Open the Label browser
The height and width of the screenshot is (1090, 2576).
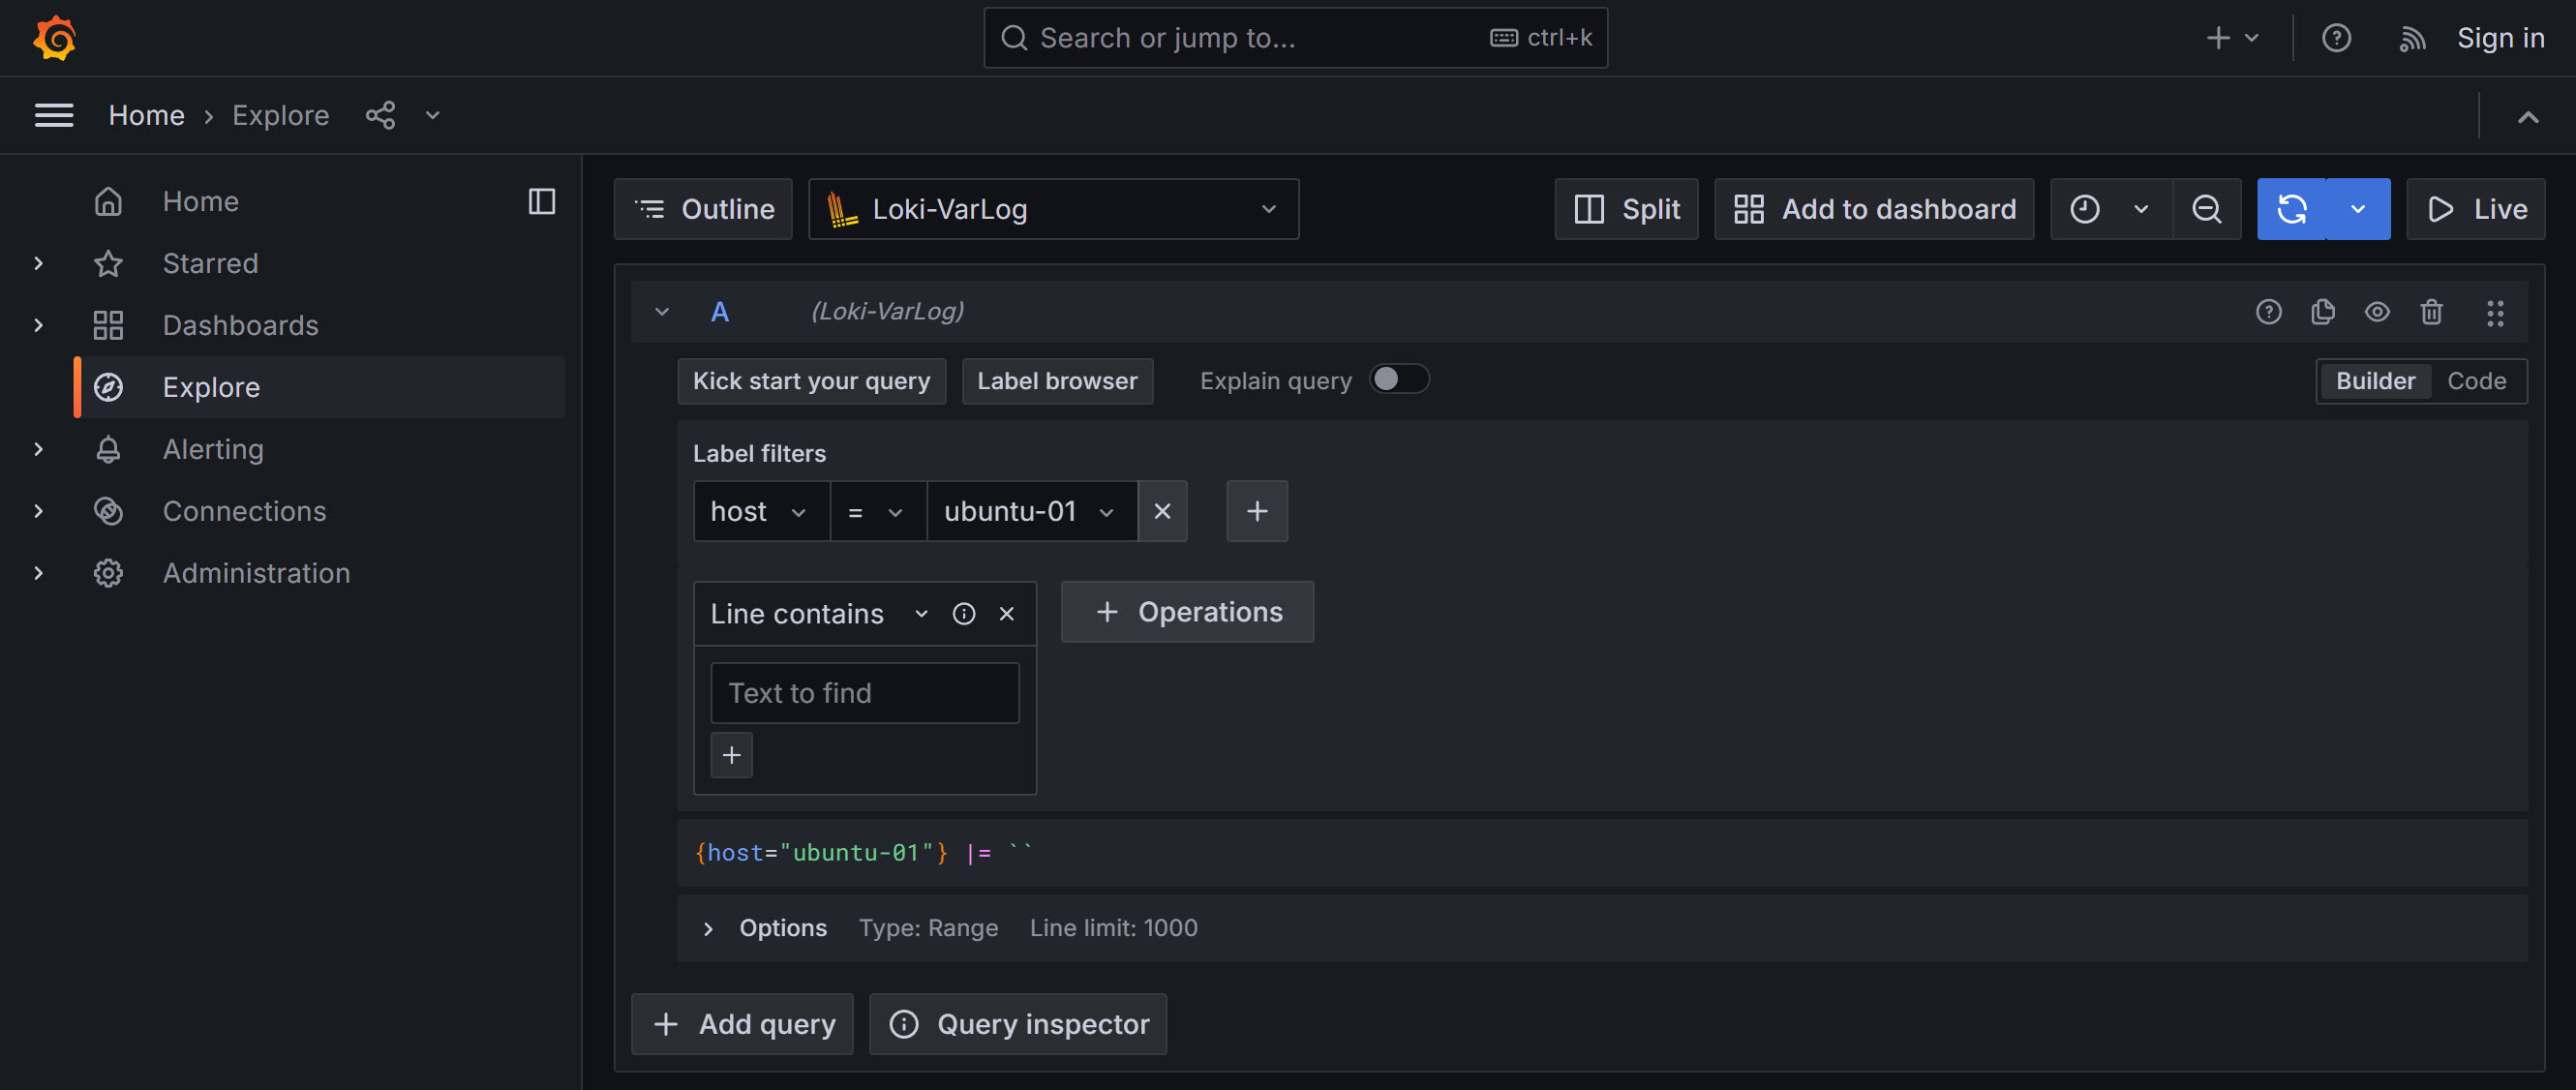[x=1057, y=381]
